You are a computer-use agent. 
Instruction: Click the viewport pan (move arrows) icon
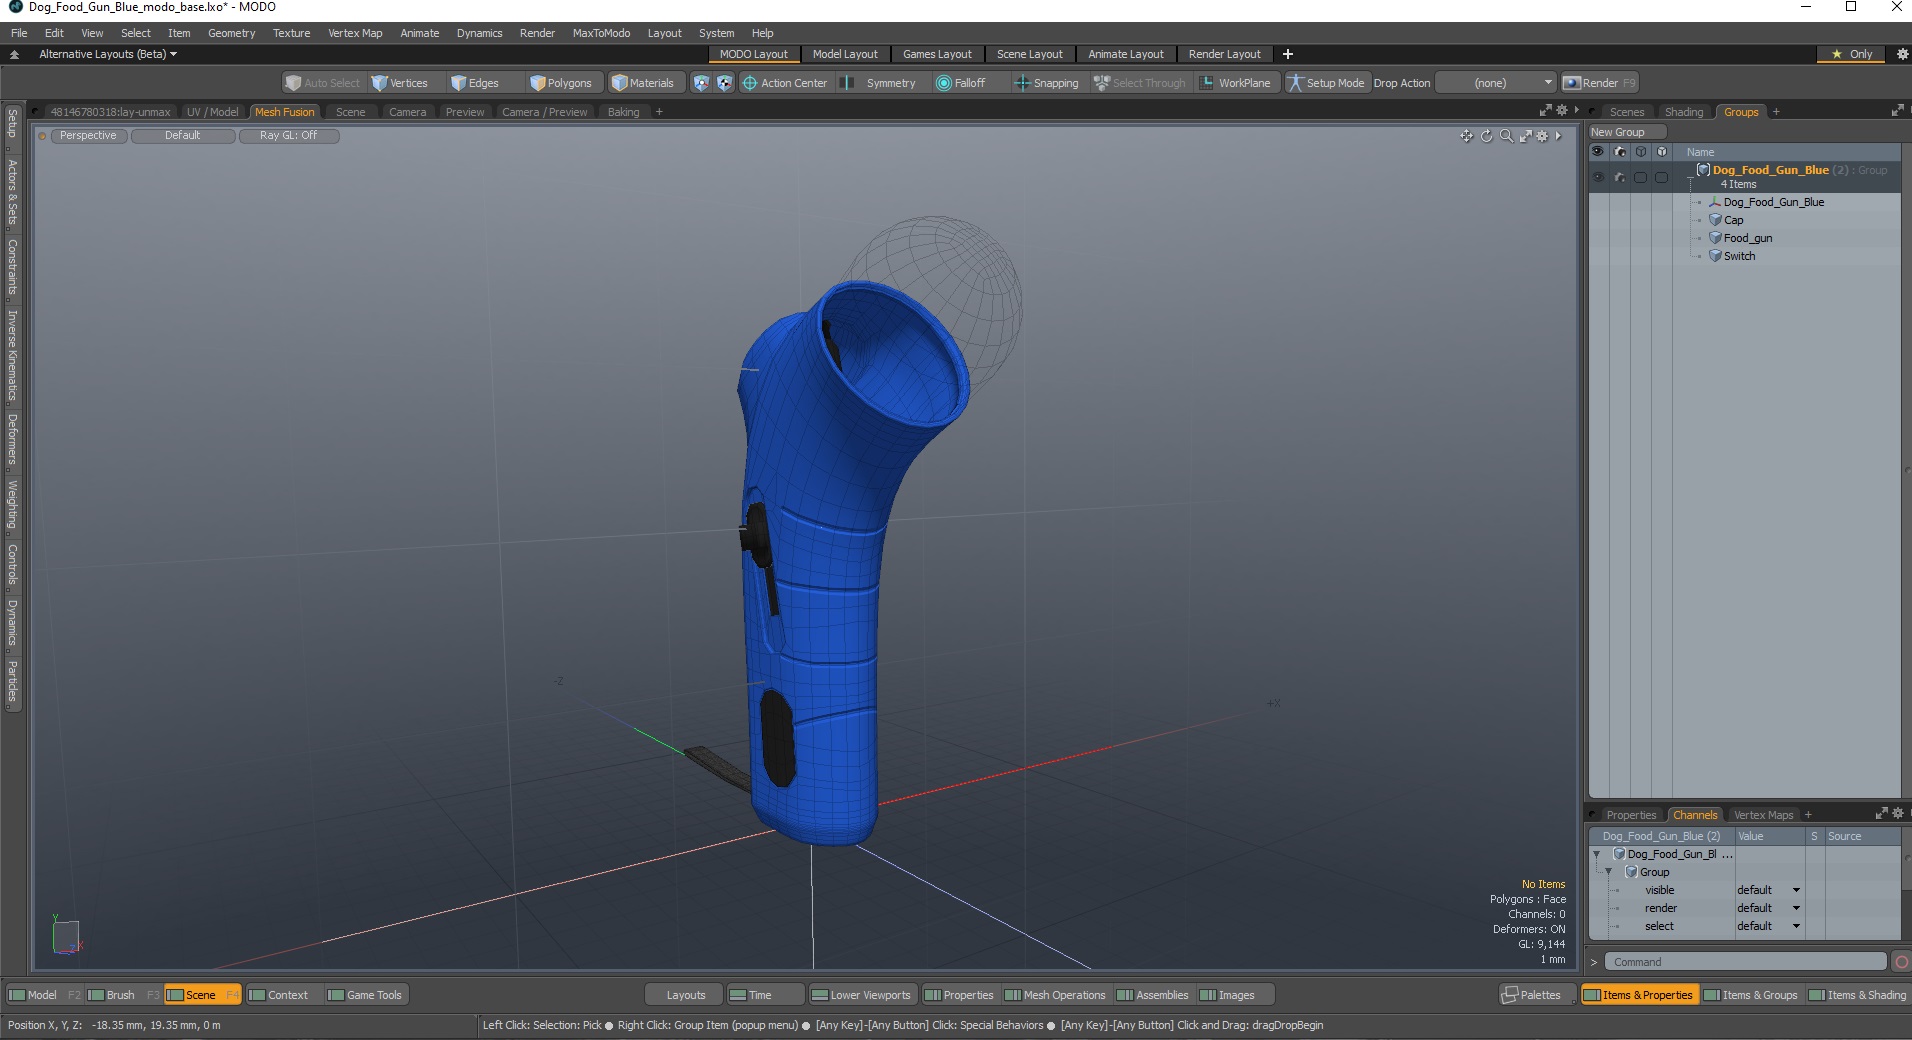(x=1466, y=136)
